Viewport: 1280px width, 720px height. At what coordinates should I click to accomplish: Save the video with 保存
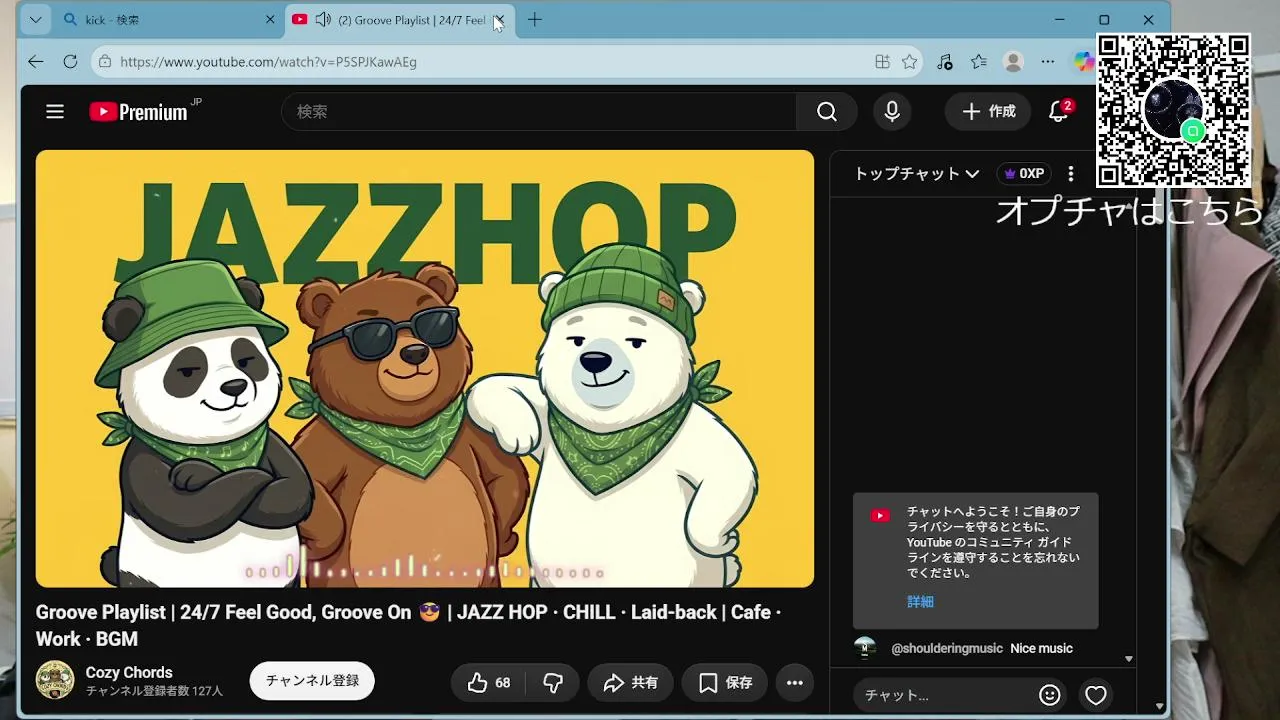click(725, 682)
